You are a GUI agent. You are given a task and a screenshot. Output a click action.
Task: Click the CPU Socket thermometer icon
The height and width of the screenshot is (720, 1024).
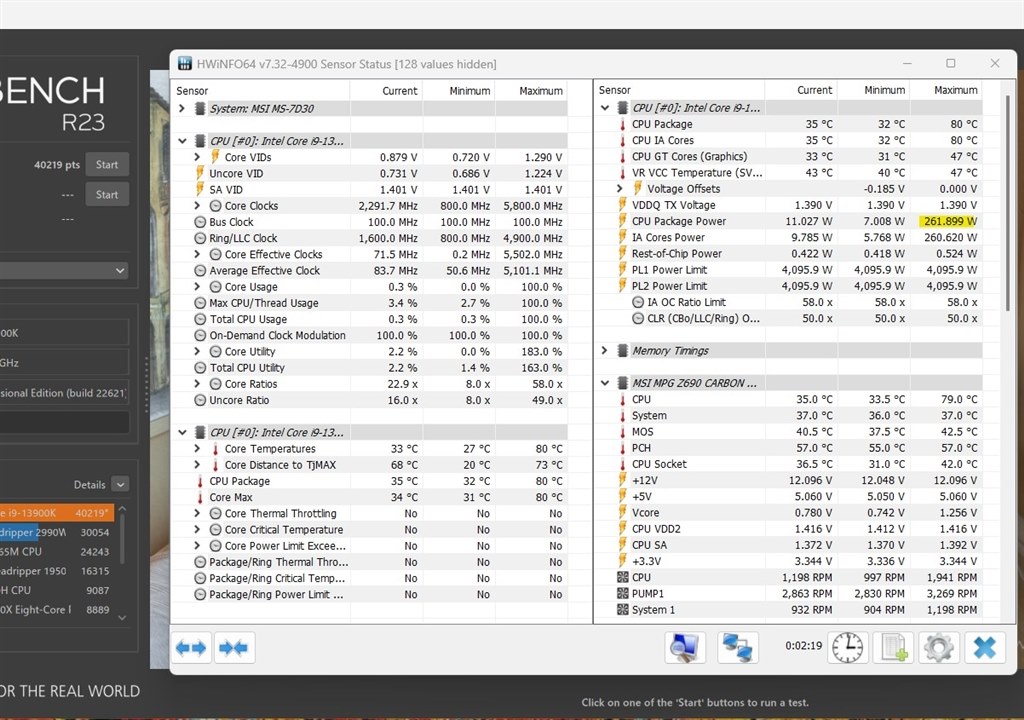(x=622, y=464)
